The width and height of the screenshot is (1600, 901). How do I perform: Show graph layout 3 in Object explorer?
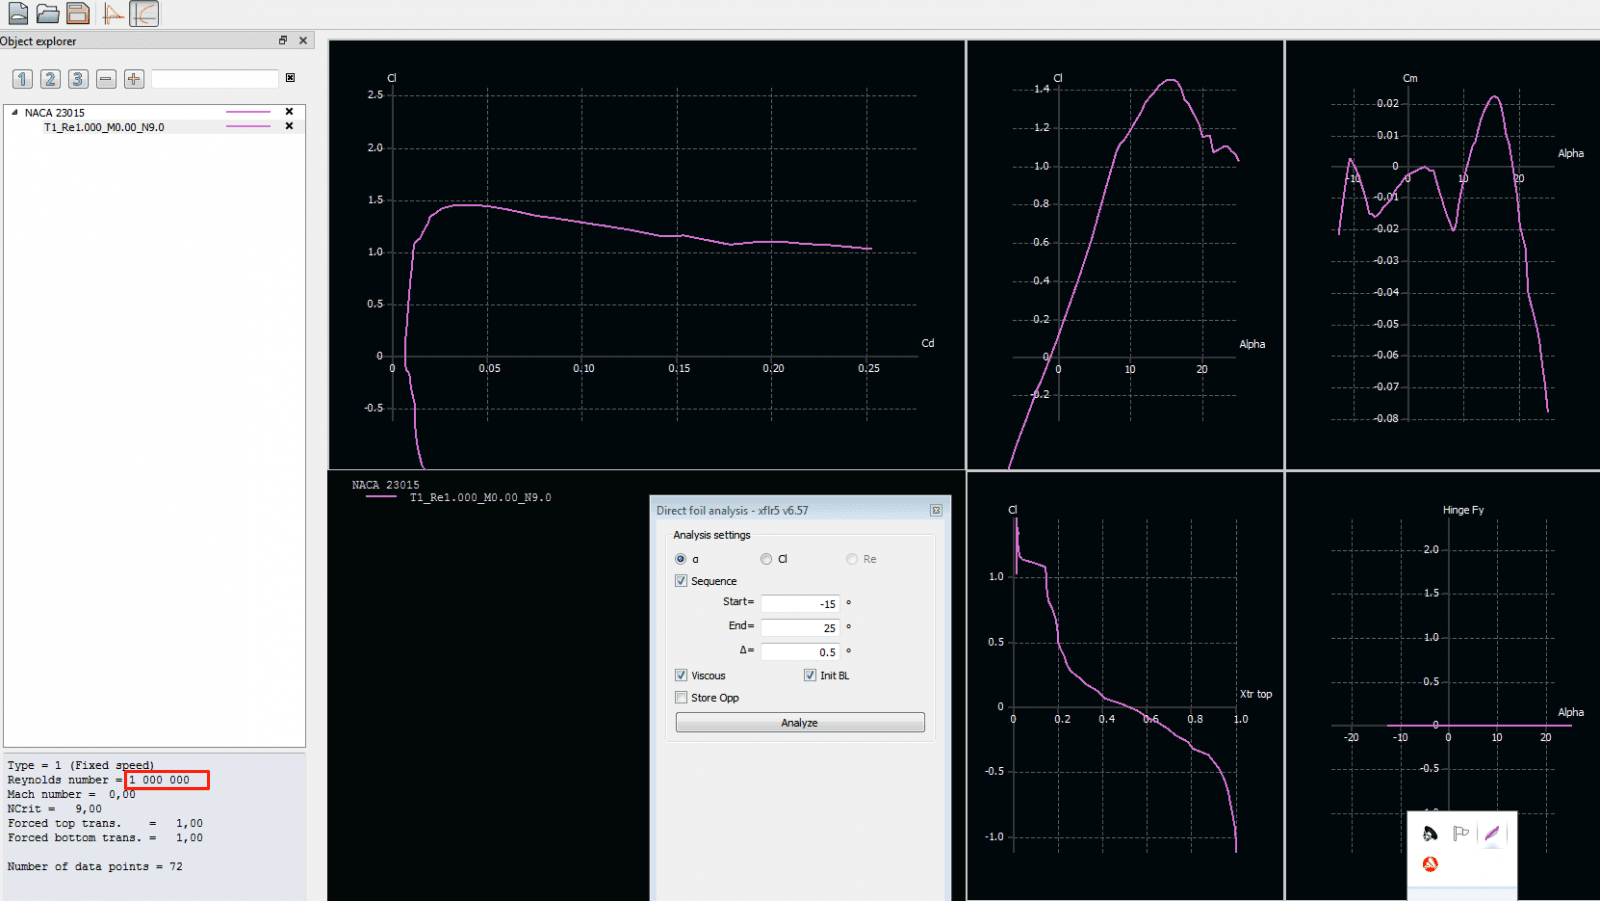point(78,79)
